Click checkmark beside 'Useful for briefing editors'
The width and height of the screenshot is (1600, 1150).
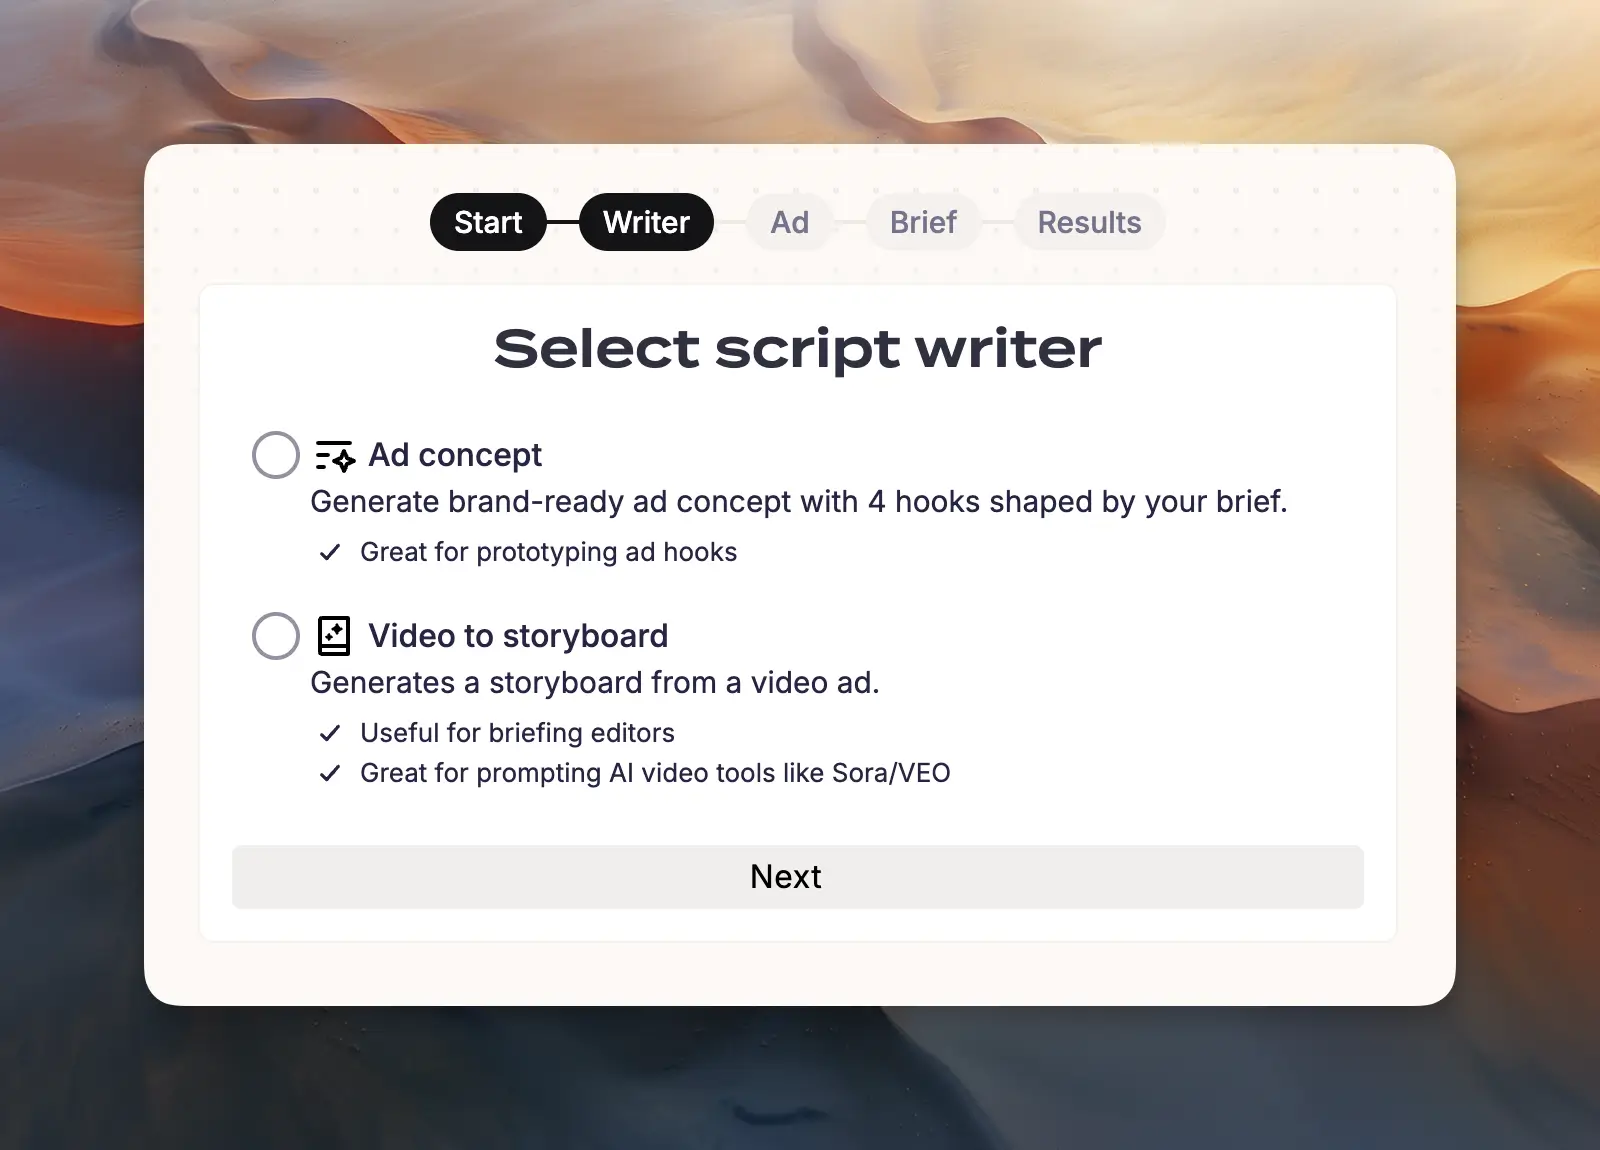pyautogui.click(x=330, y=734)
